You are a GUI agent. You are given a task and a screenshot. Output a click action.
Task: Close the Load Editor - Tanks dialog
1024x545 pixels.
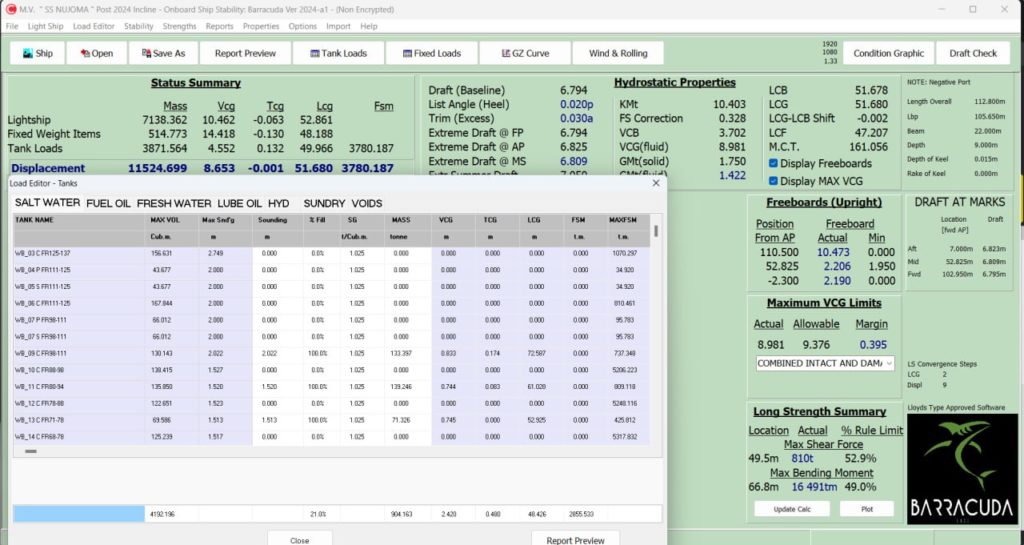(x=656, y=183)
